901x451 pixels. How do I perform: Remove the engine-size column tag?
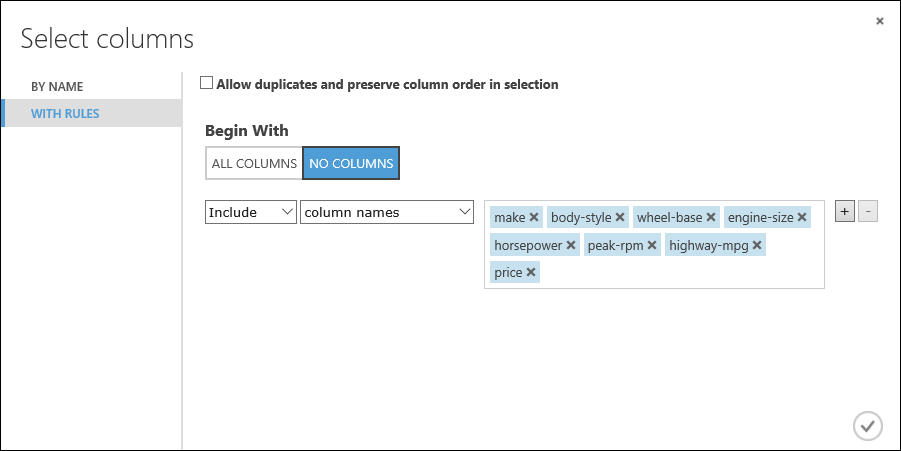pyautogui.click(x=802, y=217)
